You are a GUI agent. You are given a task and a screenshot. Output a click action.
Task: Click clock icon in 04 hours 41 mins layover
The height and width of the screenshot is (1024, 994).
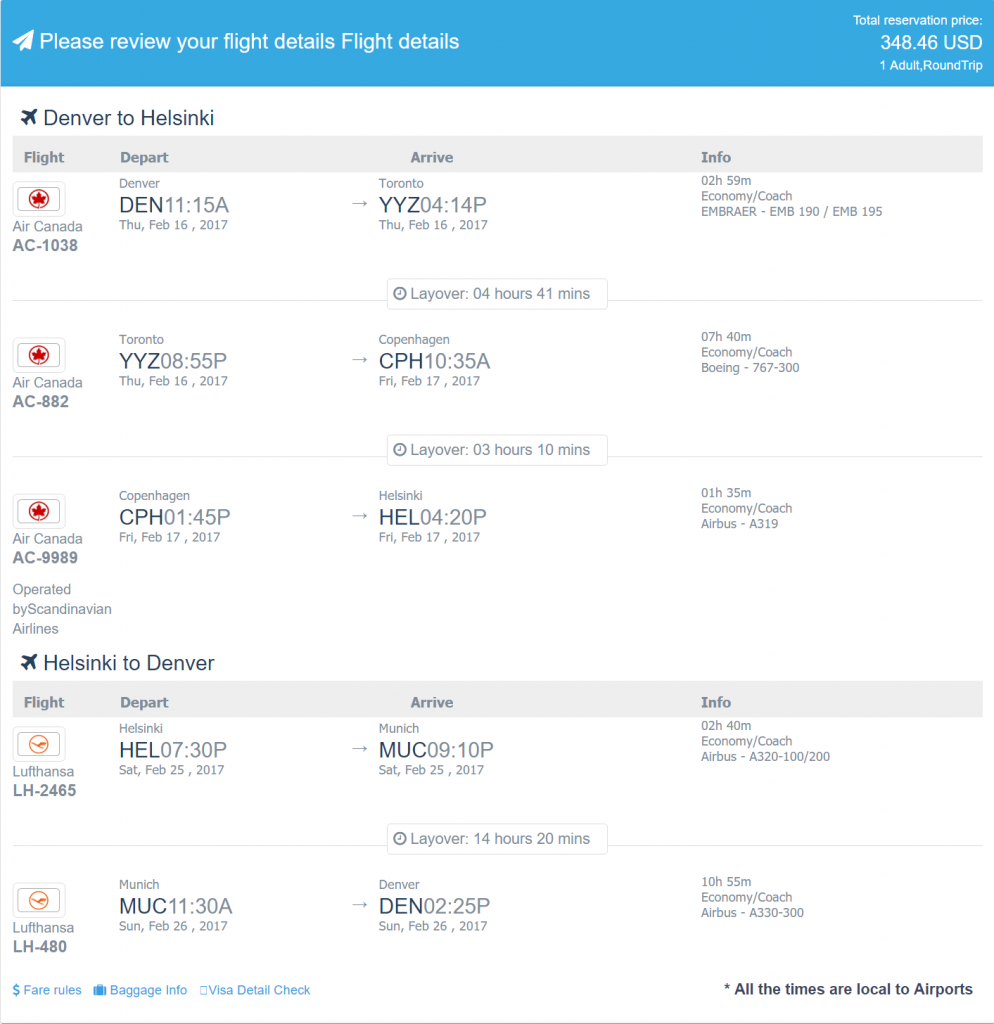tap(400, 294)
